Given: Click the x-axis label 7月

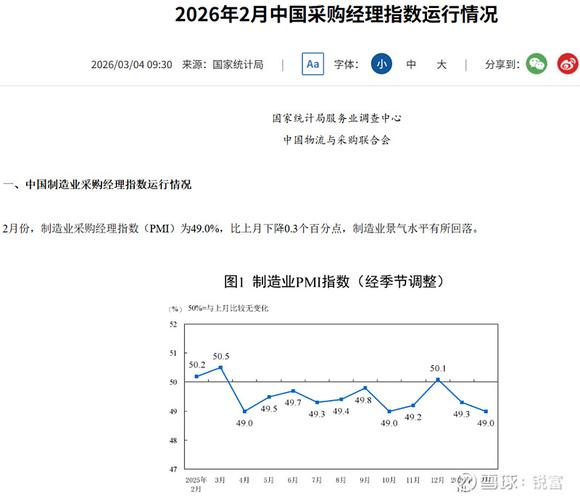Looking at the screenshot, I should [x=317, y=480].
